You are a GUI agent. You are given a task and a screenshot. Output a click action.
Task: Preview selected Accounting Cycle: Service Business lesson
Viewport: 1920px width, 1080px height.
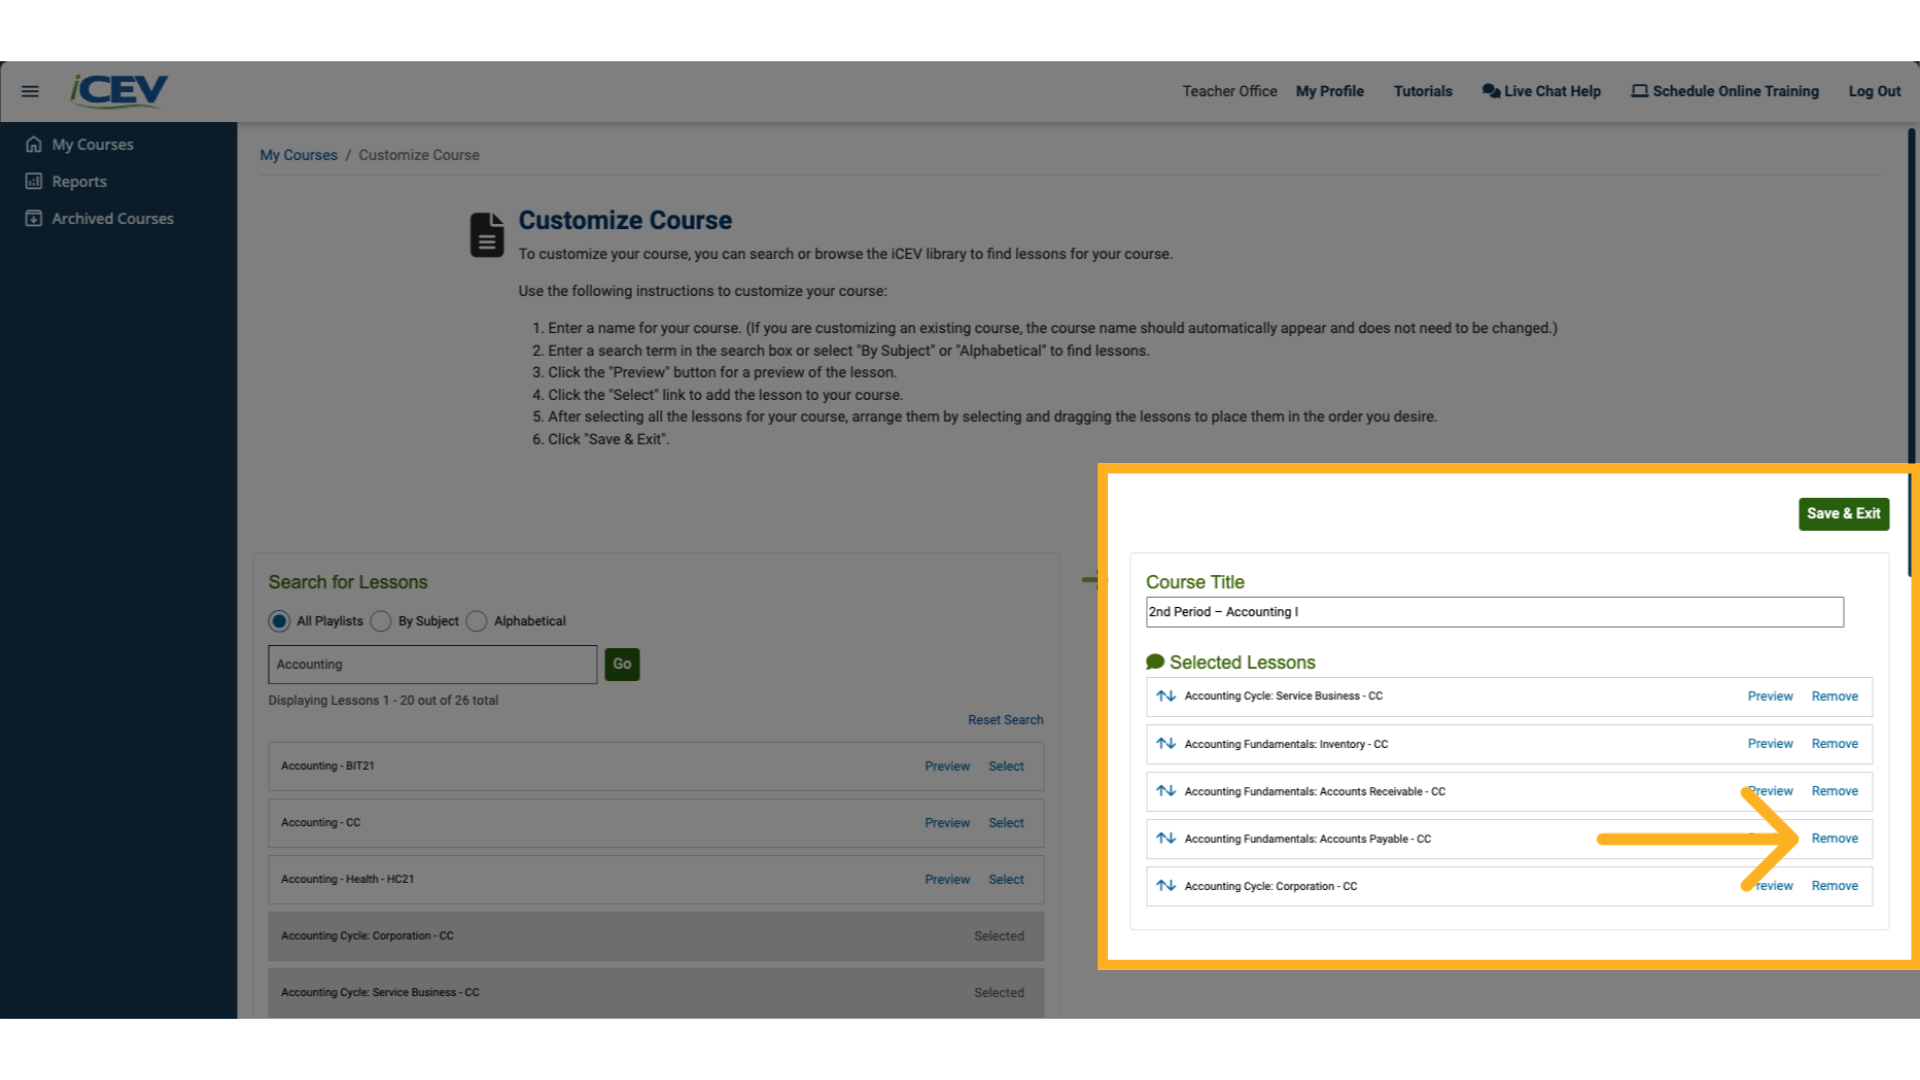coord(1770,696)
